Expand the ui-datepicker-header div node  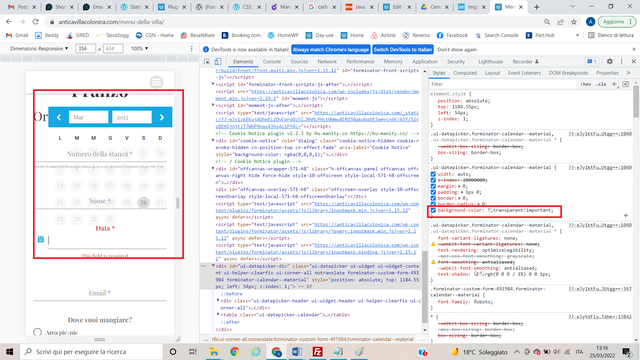point(218,300)
